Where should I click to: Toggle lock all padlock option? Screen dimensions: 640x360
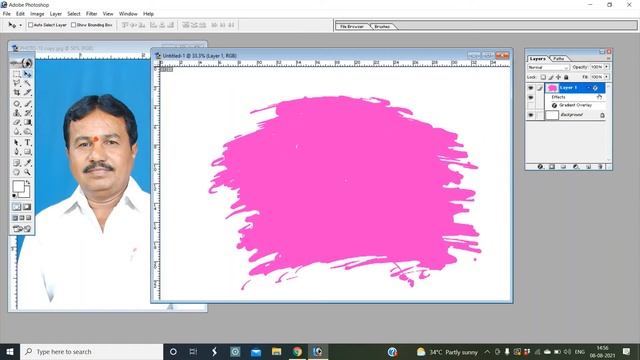point(566,77)
